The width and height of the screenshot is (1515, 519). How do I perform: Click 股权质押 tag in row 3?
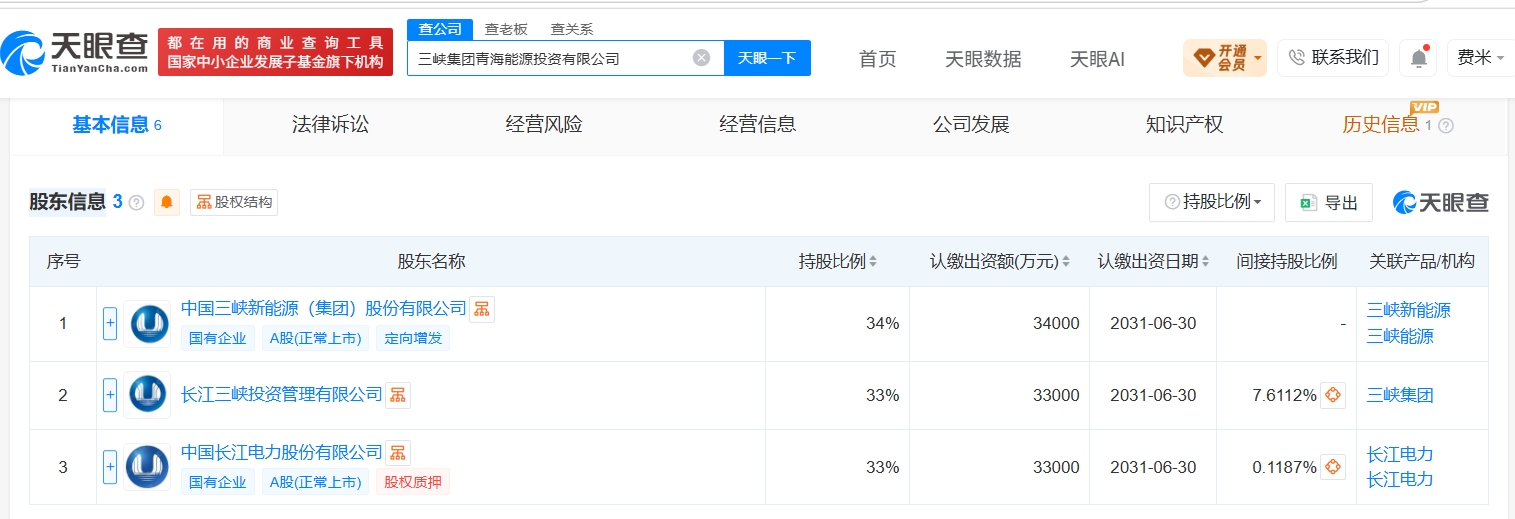(x=413, y=482)
